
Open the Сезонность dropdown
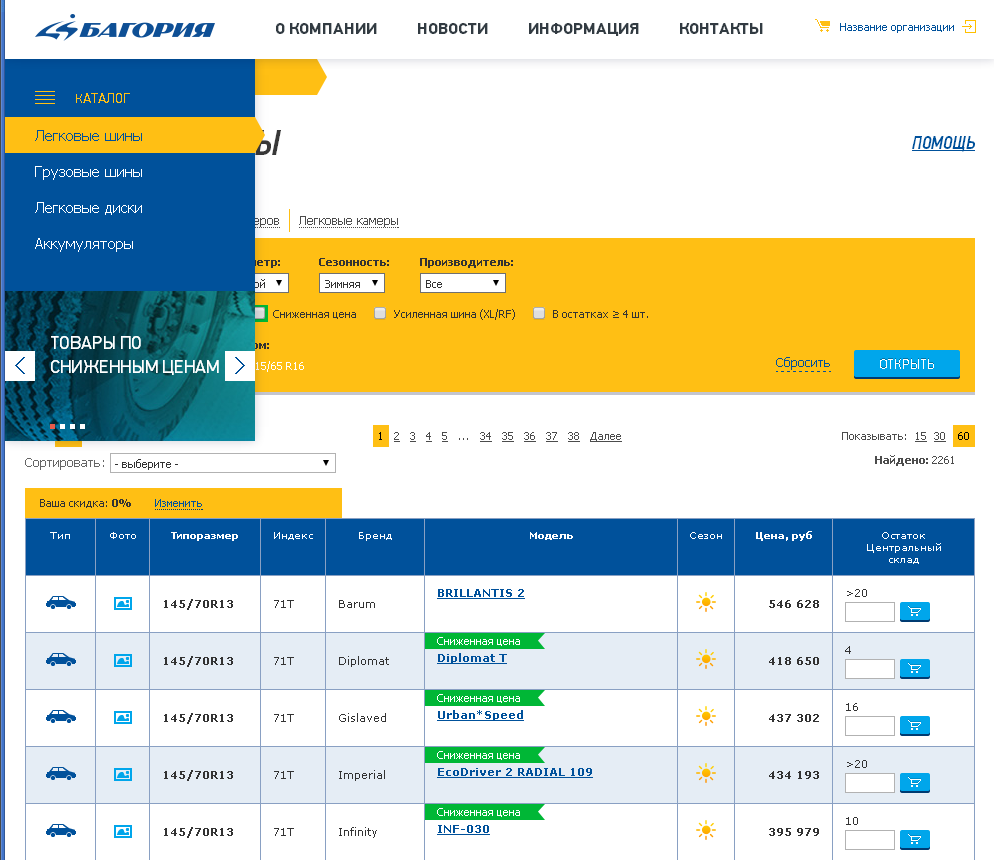point(352,283)
